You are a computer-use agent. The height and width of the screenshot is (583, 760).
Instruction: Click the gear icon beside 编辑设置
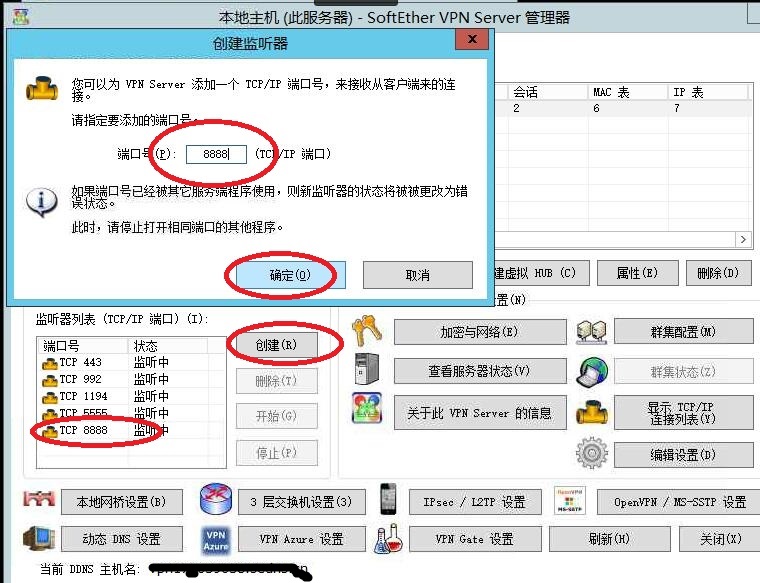[x=591, y=454]
